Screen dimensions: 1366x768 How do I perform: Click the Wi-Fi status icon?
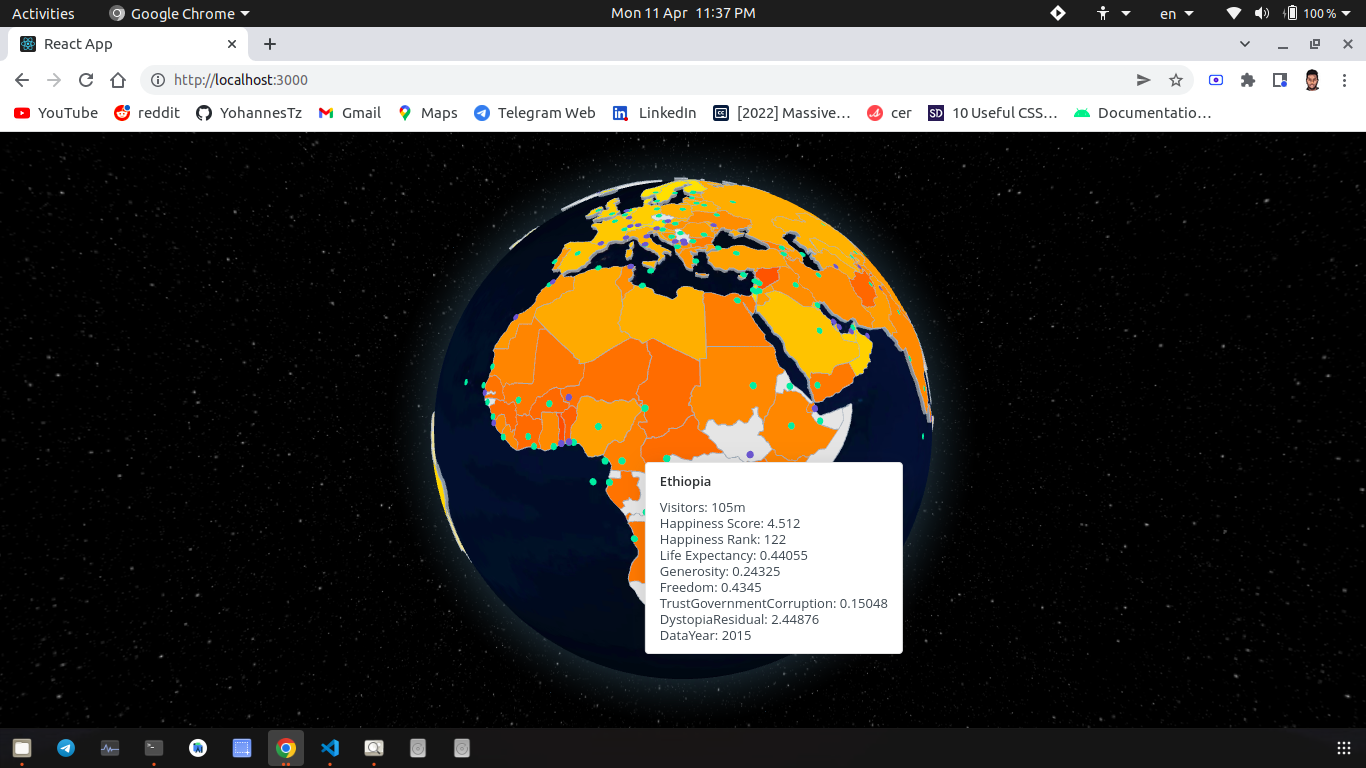coord(1234,13)
